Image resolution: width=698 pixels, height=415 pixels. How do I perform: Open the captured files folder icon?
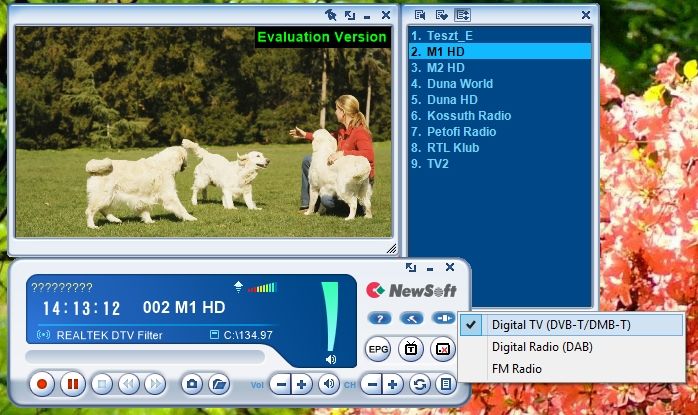tap(219, 384)
